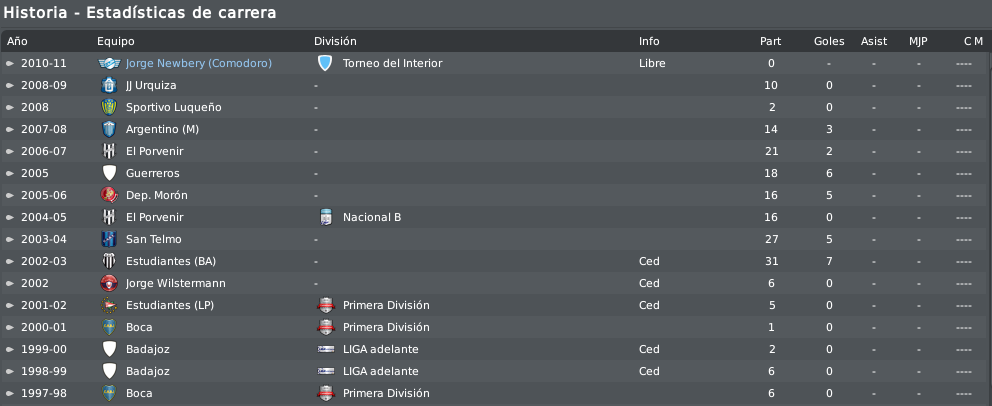This screenshot has height=406, width=992.
Task: Click the JJ Urquiza team badge
Action: (109, 85)
